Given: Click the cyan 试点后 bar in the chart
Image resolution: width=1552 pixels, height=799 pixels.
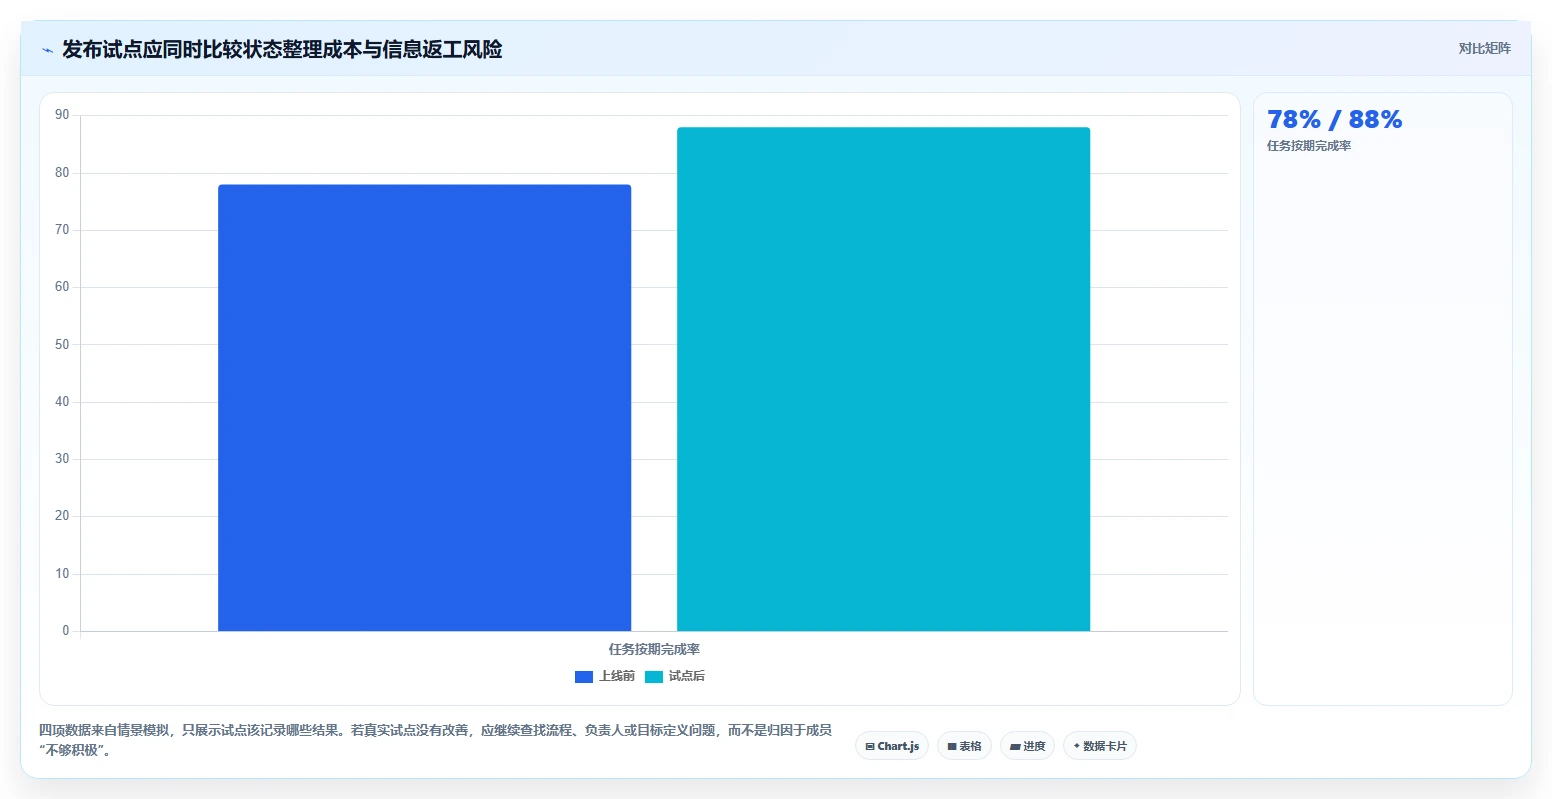Looking at the screenshot, I should [x=883, y=379].
